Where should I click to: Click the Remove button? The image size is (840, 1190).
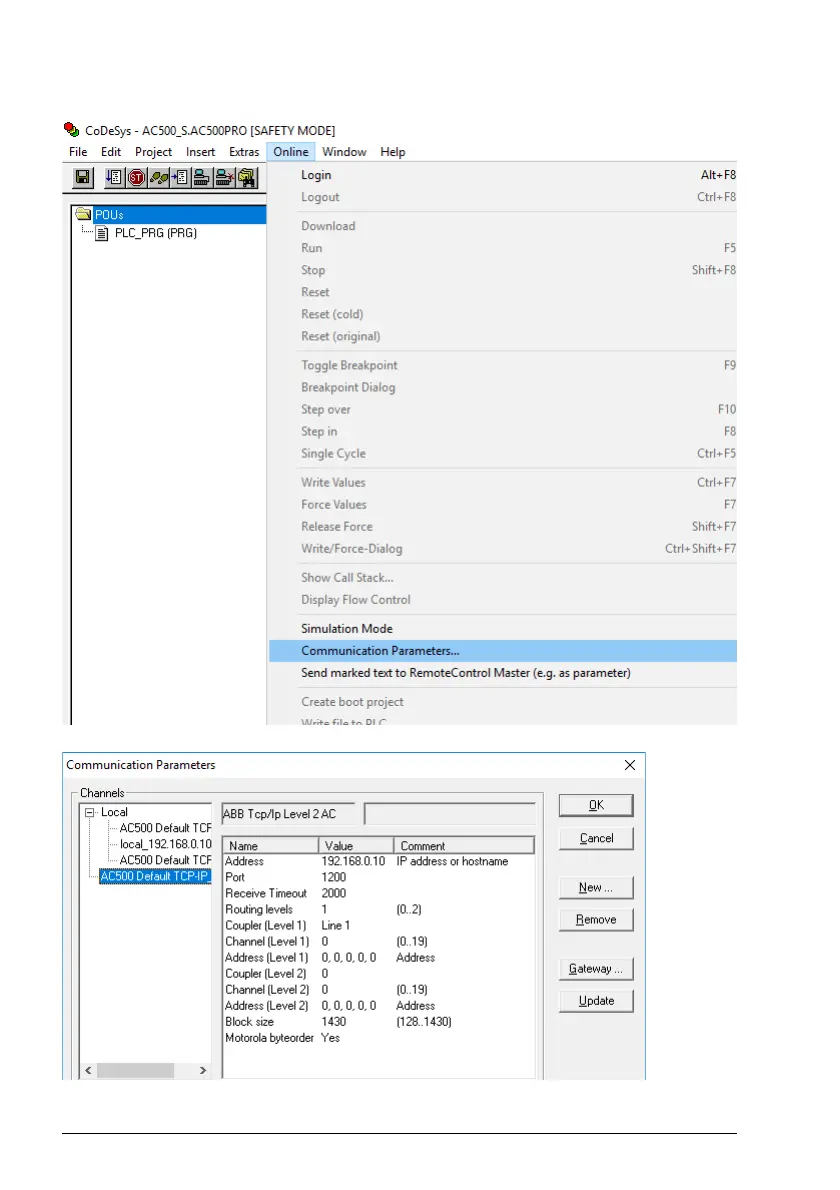tap(596, 920)
